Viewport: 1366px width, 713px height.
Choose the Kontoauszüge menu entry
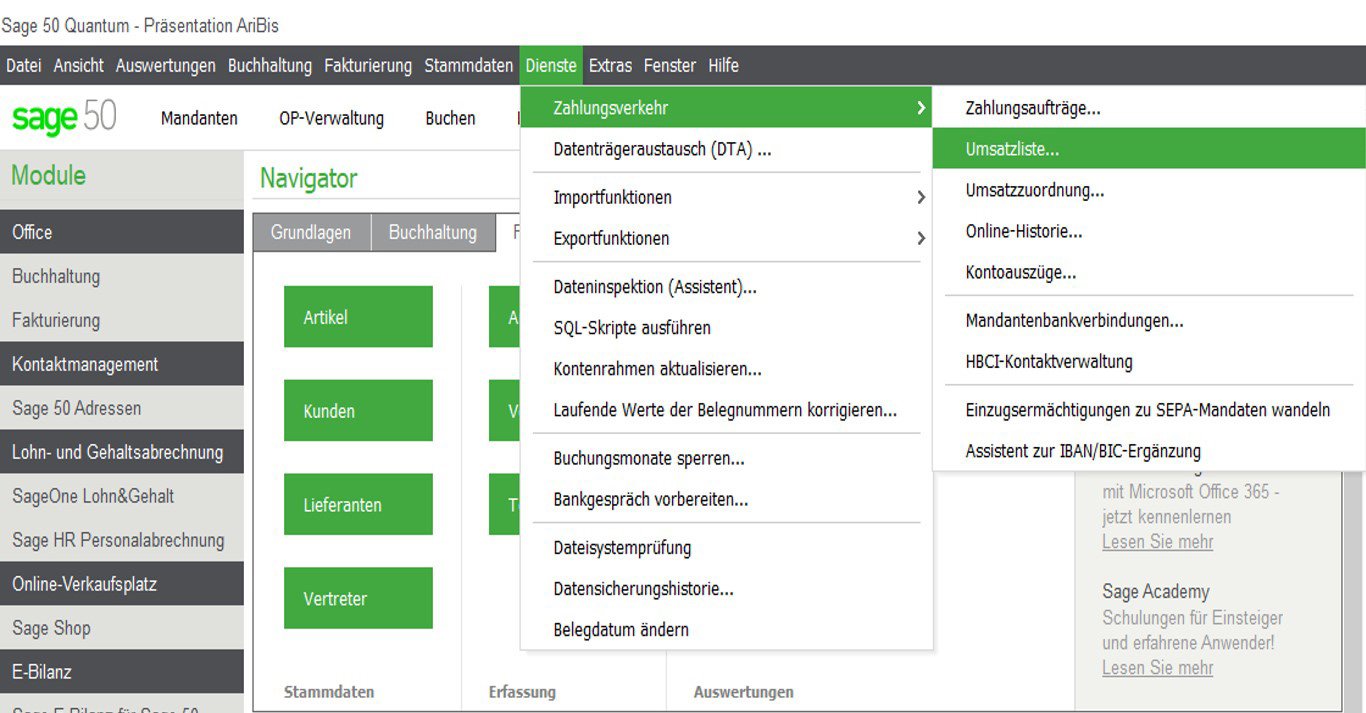pyautogui.click(x=1020, y=272)
